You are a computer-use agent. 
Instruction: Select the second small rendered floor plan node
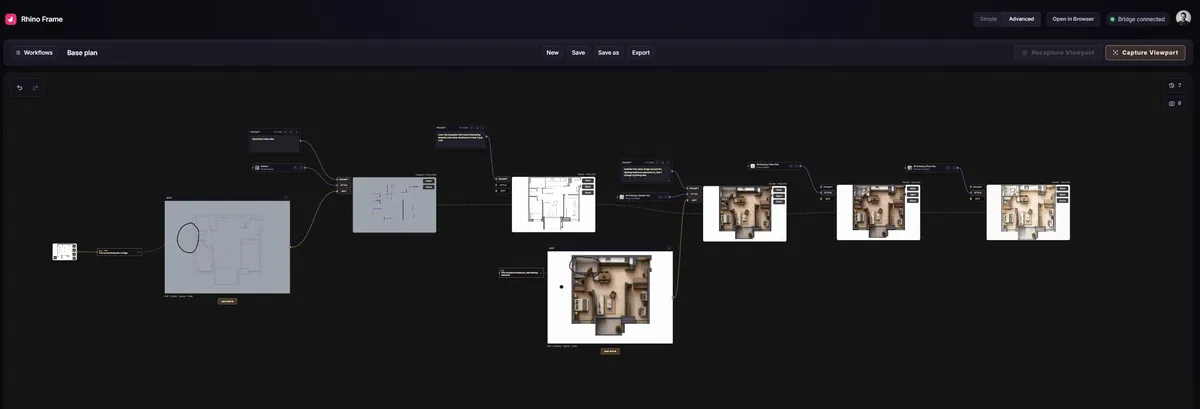point(878,212)
